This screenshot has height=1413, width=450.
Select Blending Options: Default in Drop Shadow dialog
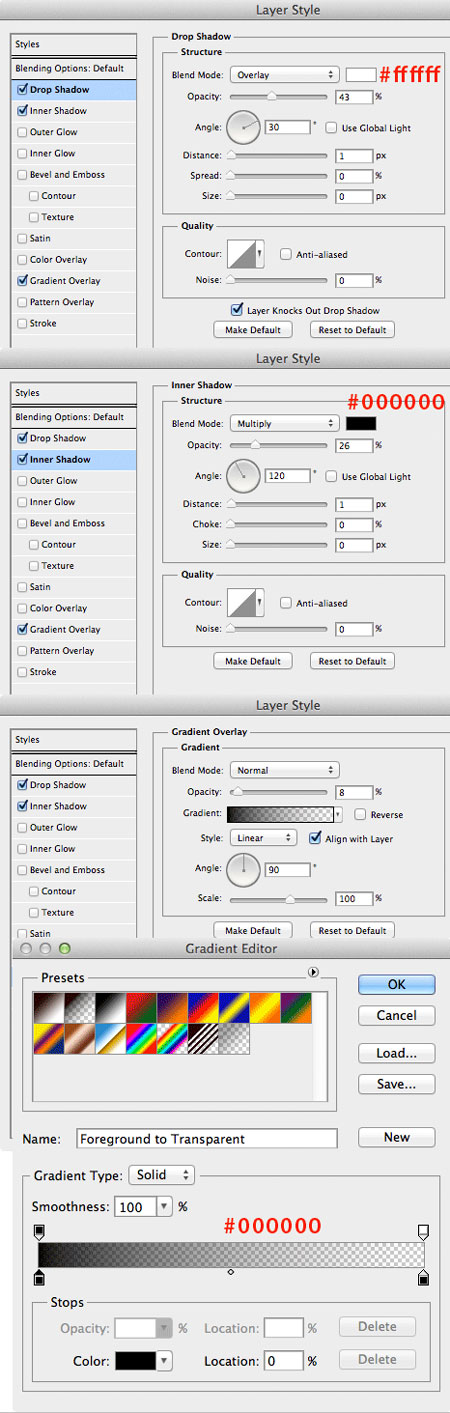click(x=73, y=68)
